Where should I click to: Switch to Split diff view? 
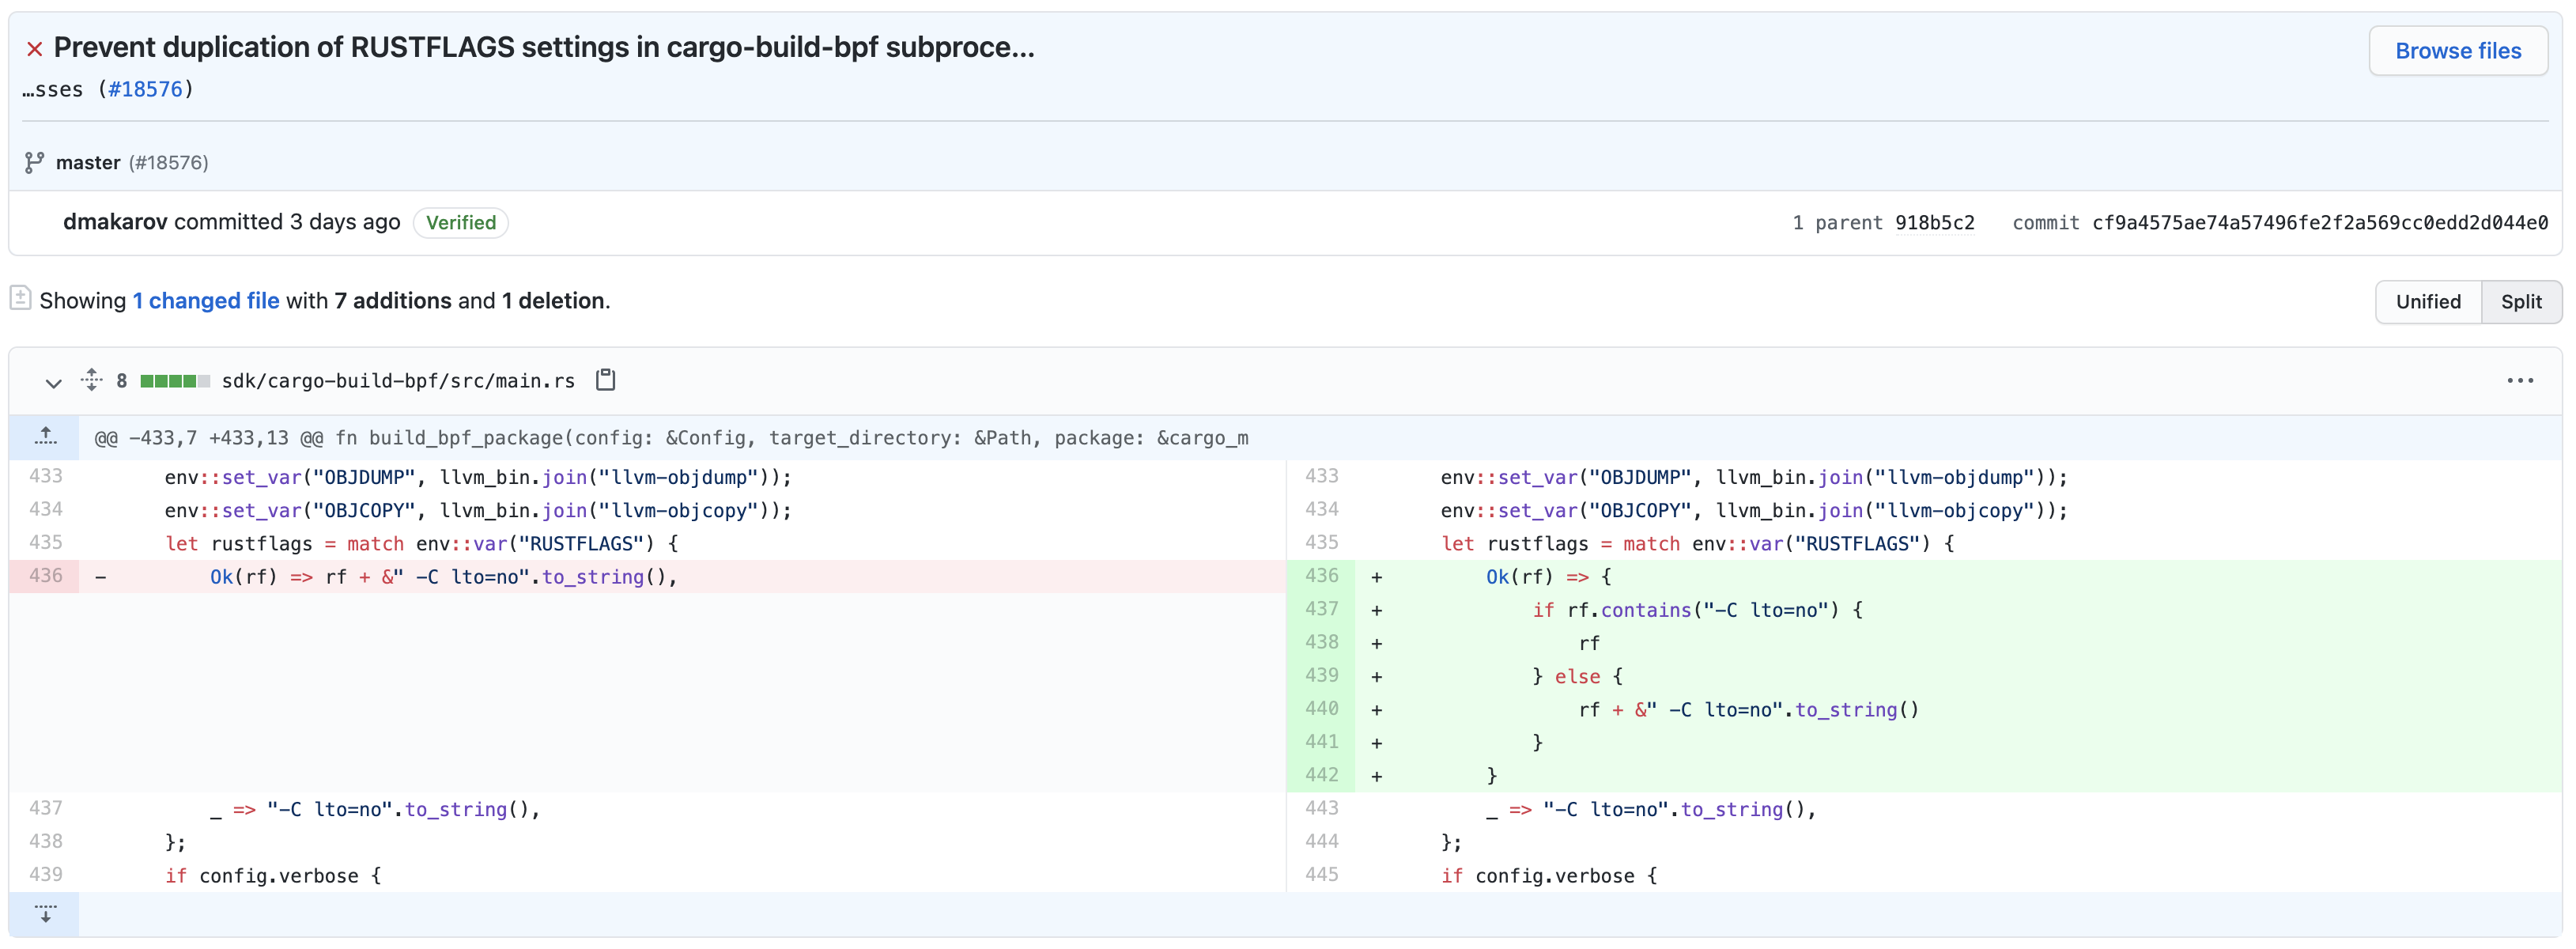pyautogui.click(x=2520, y=301)
